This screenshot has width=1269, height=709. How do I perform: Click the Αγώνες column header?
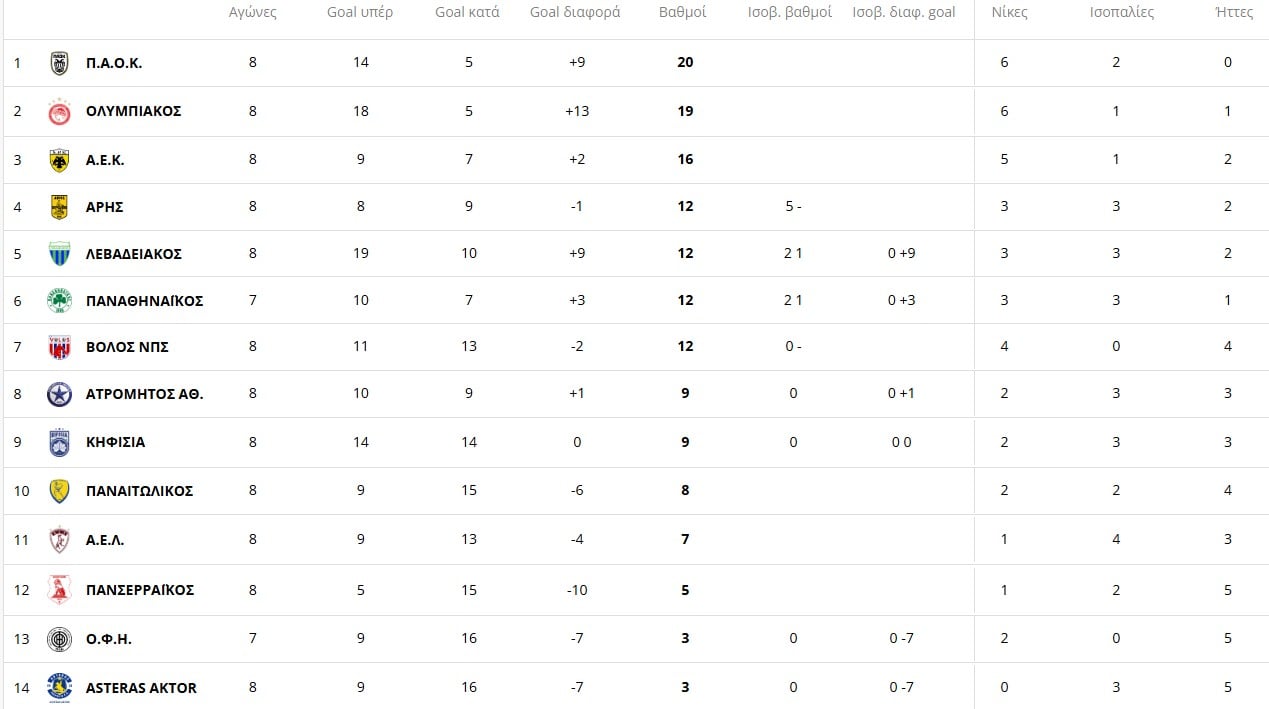tap(252, 13)
